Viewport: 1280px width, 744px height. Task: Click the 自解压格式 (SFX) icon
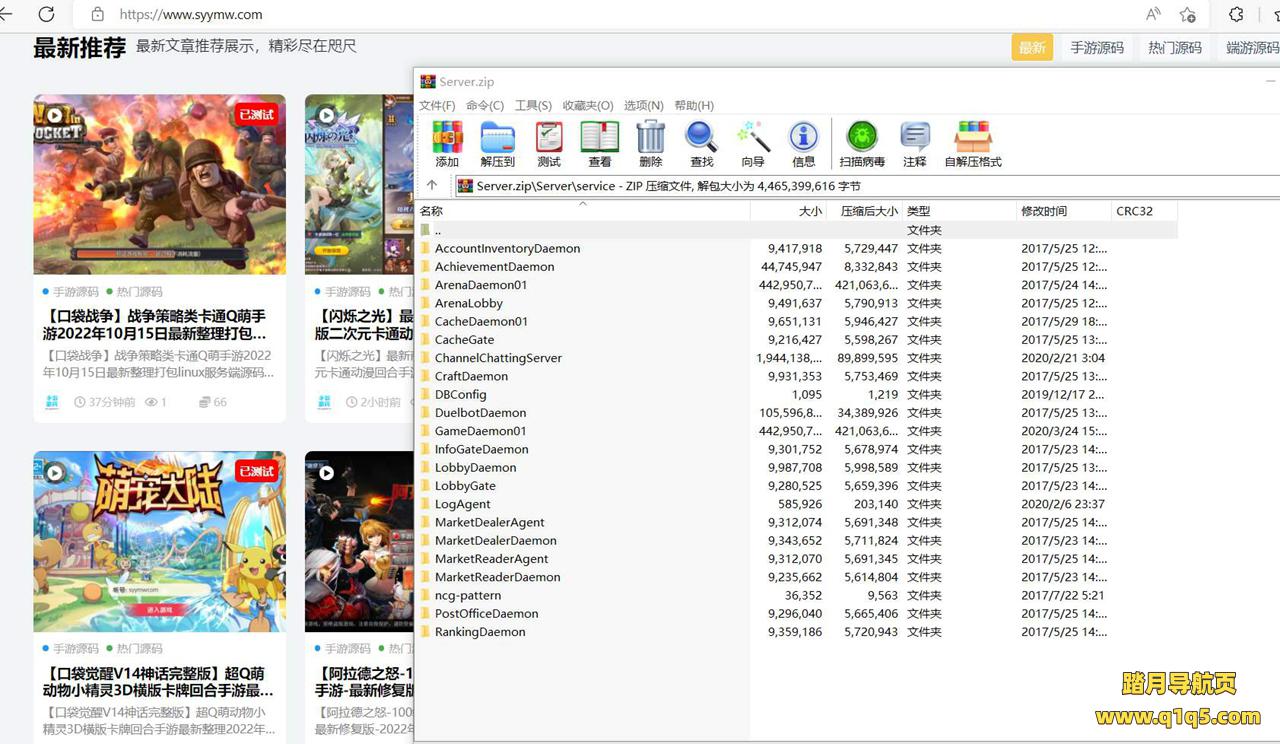tap(972, 137)
